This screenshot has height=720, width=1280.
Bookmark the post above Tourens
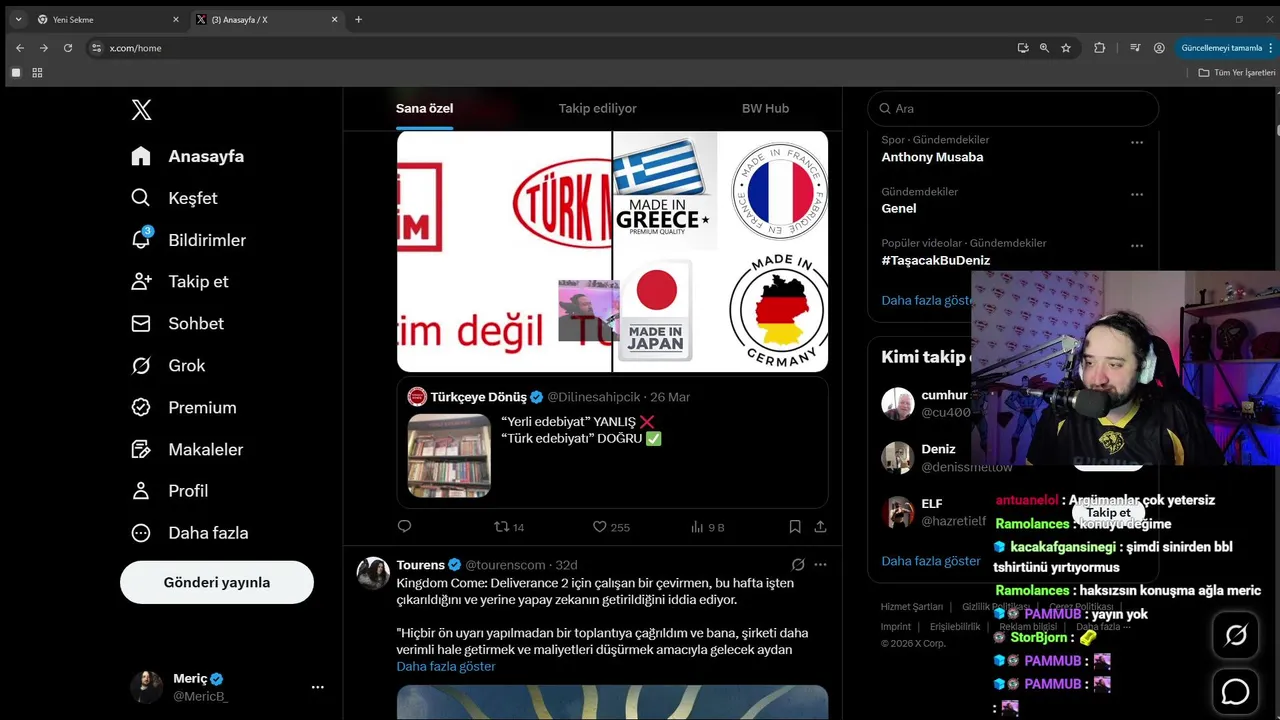795,526
